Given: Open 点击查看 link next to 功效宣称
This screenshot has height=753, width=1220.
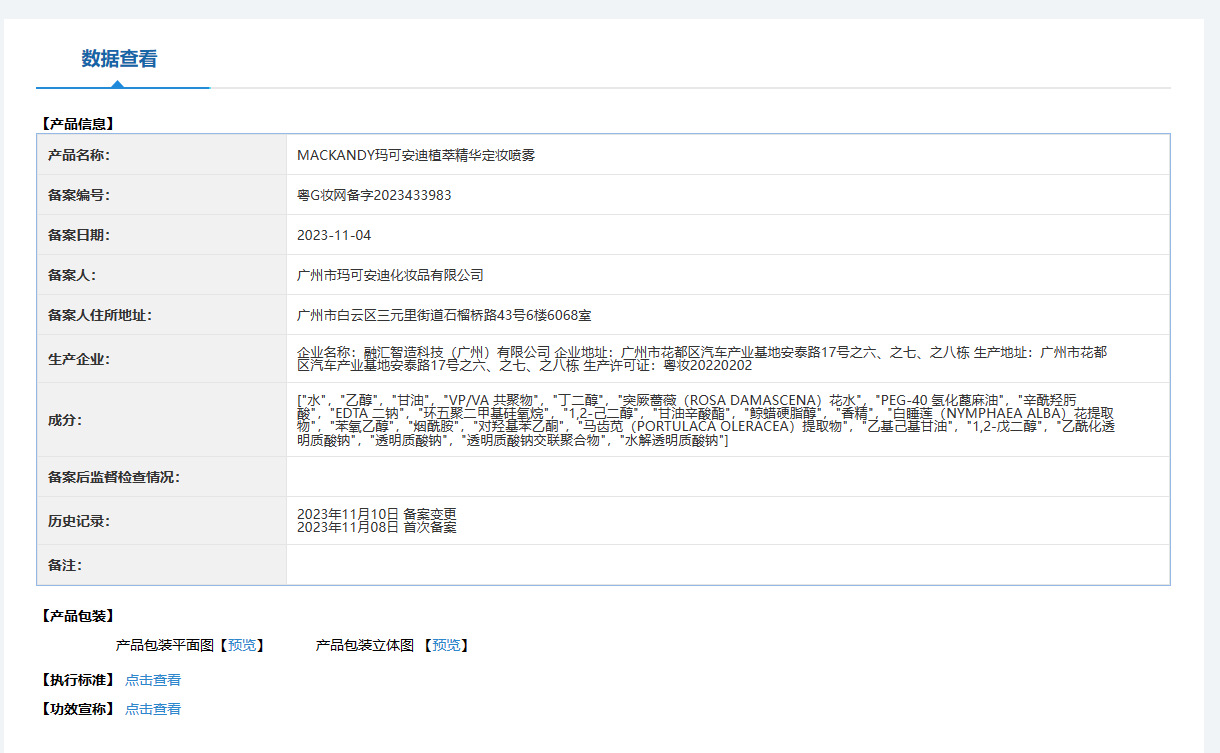Looking at the screenshot, I should tap(153, 709).
